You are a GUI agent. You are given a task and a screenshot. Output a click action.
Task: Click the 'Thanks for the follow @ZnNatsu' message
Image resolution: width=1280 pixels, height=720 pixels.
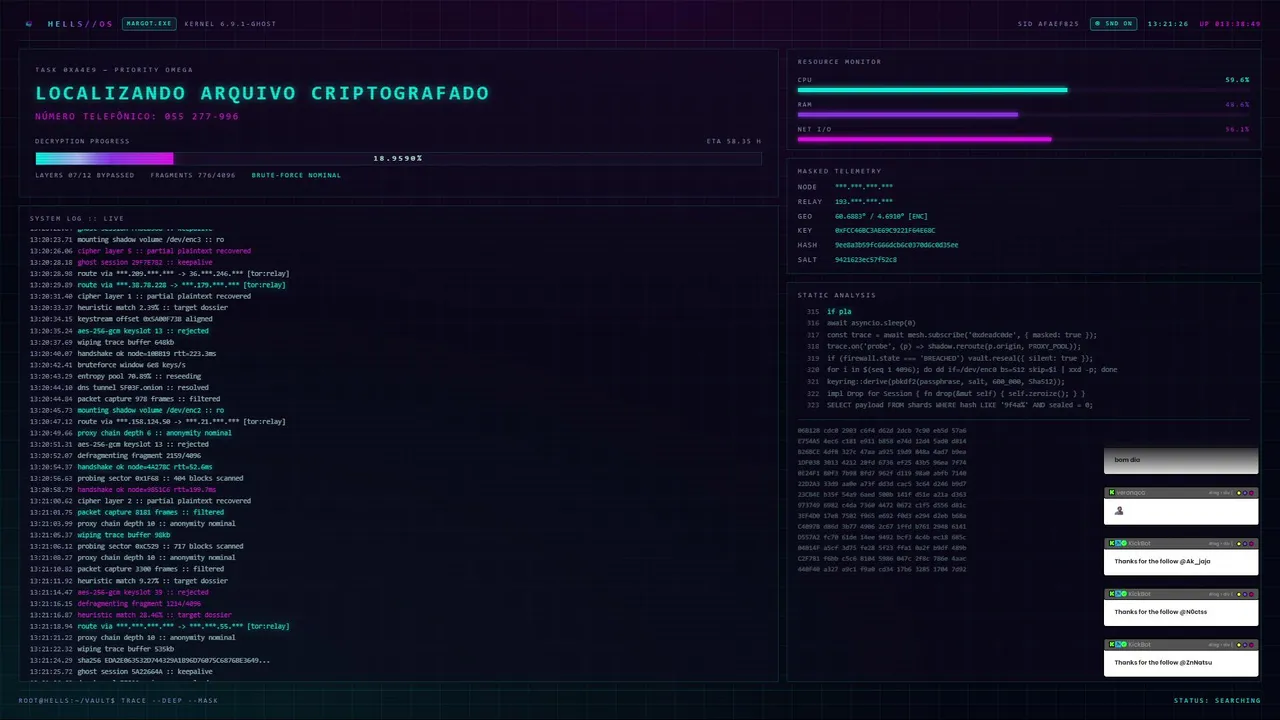click(x=1163, y=662)
